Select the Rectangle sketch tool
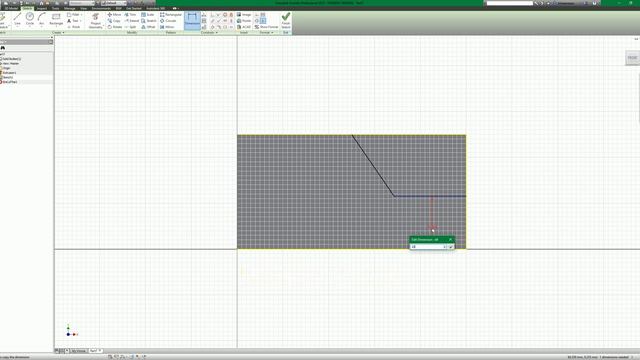 click(56, 19)
